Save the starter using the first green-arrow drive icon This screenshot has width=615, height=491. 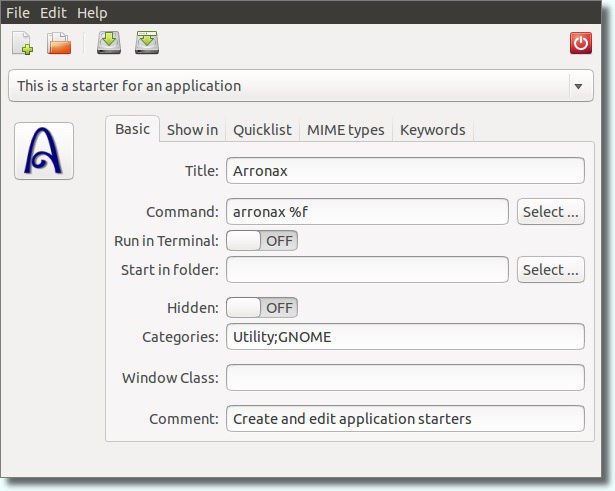(109, 43)
